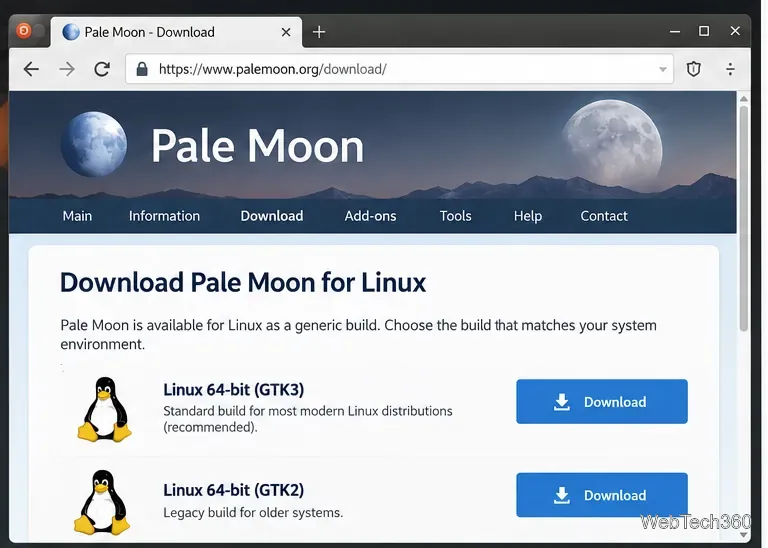Click the Linux 64-bit (GTK2) heading

point(234,490)
